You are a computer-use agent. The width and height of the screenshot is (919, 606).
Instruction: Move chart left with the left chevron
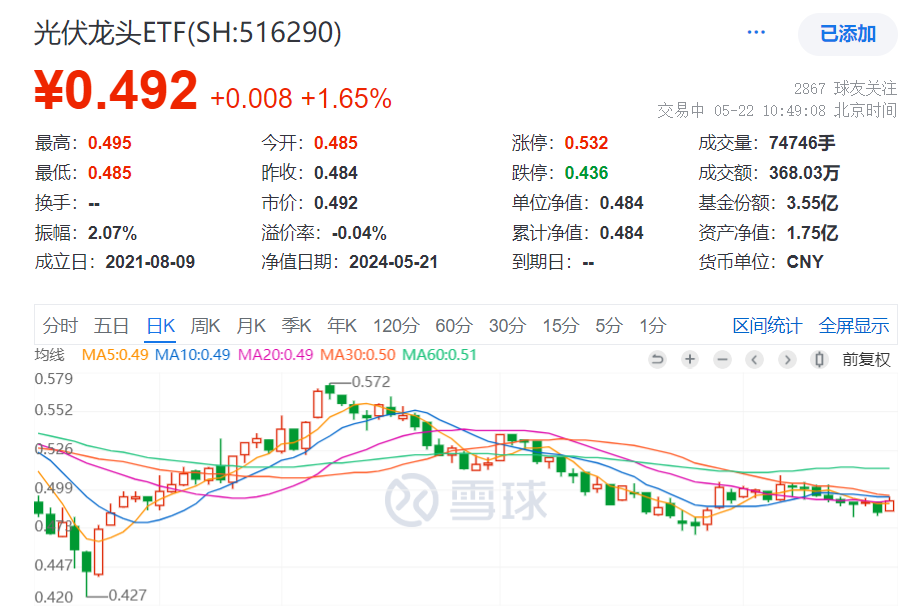pyautogui.click(x=755, y=359)
